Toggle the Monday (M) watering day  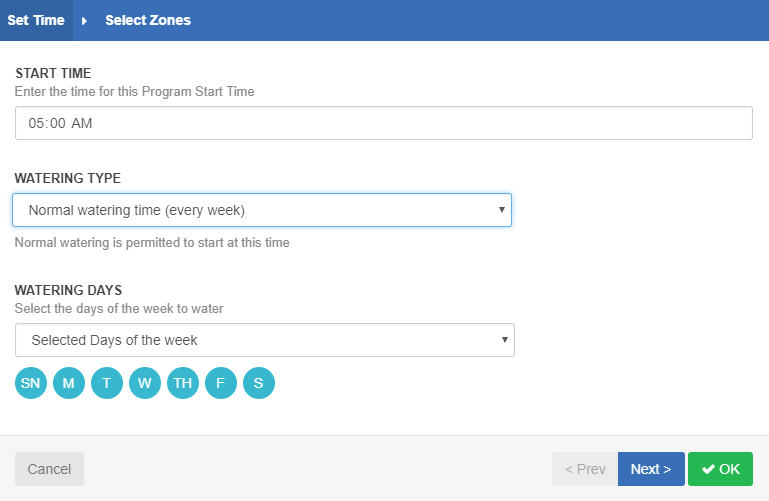coord(69,383)
